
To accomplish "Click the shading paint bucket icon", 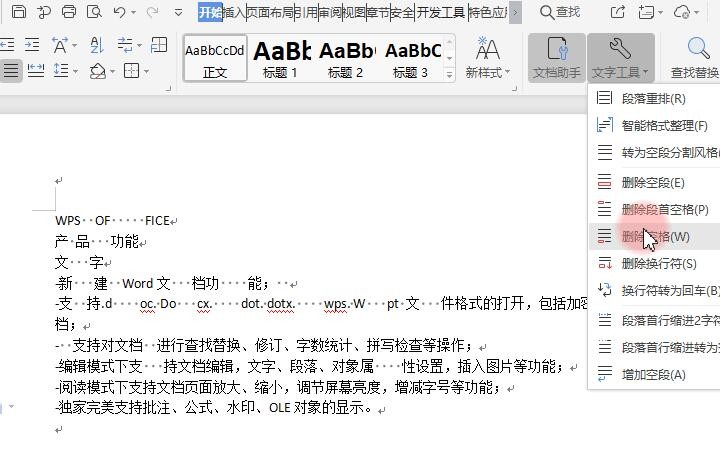I will point(97,71).
